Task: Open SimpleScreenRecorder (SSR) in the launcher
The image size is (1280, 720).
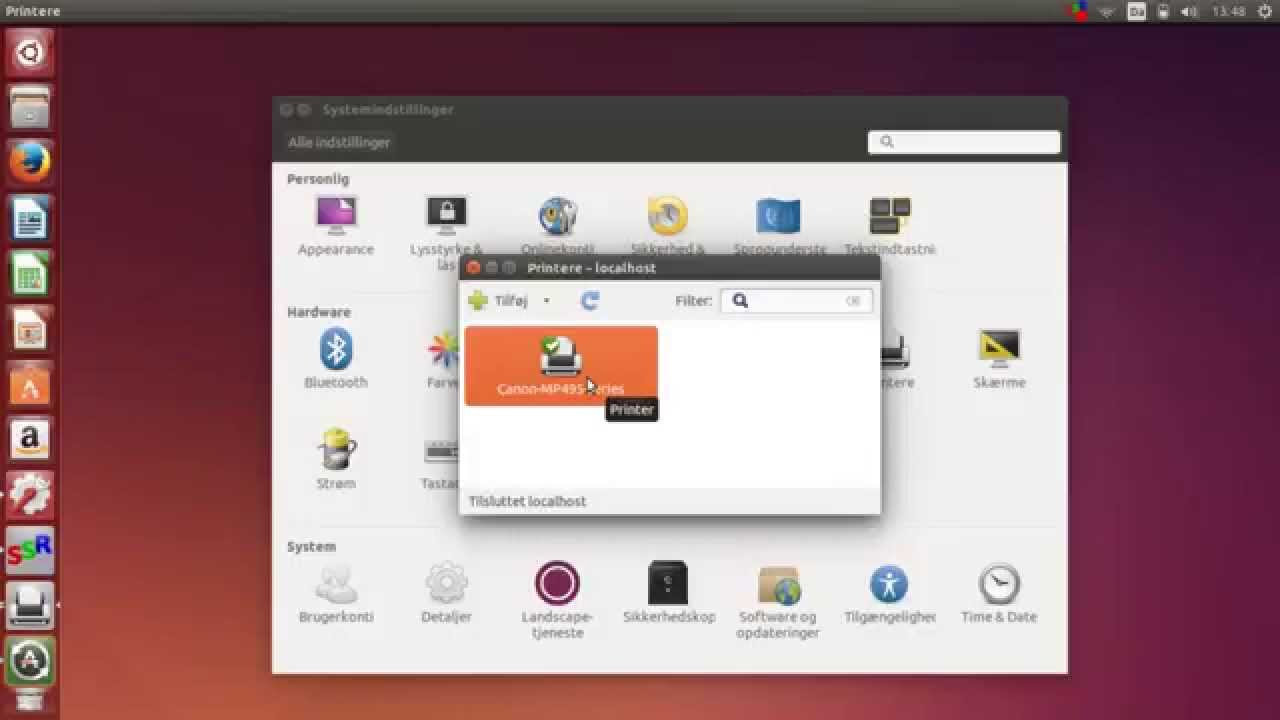Action: click(x=30, y=550)
